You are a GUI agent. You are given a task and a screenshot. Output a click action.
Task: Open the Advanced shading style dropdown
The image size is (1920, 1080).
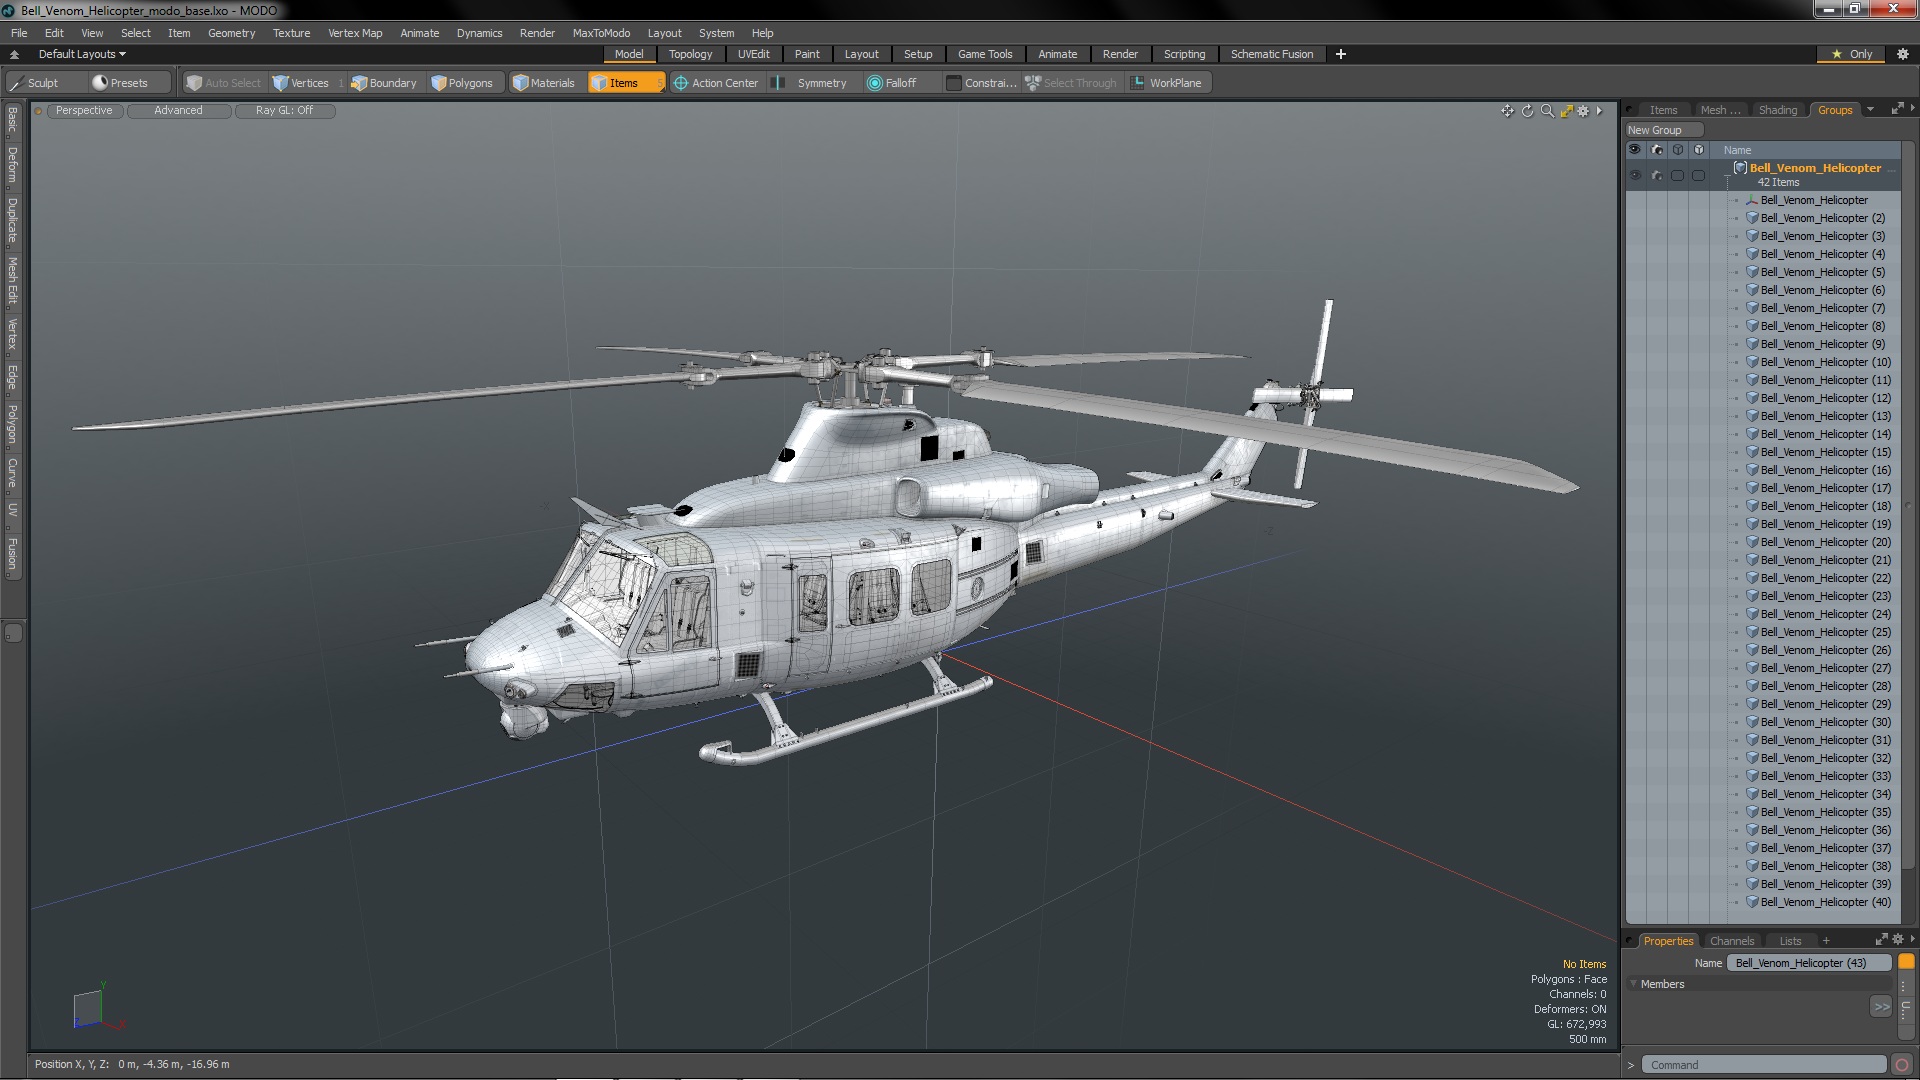click(x=178, y=111)
